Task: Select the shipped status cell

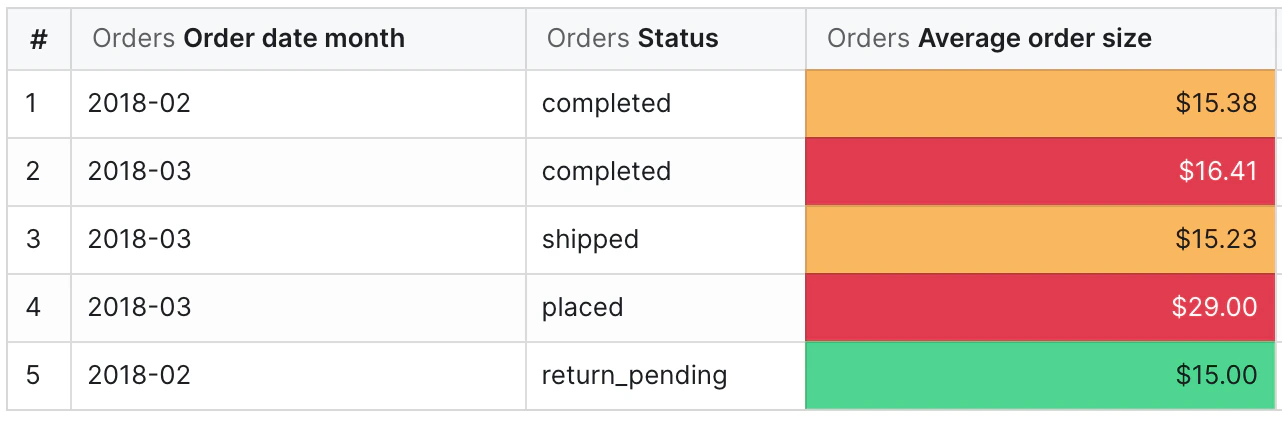Action: click(666, 240)
